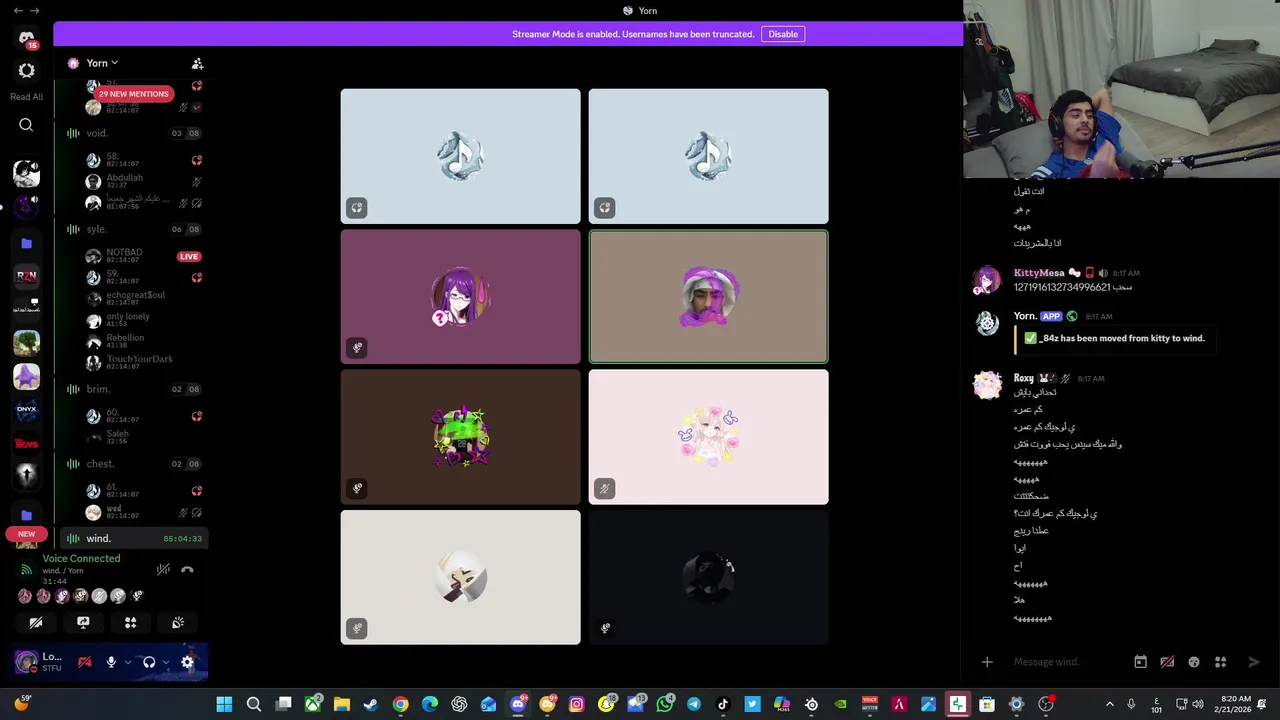This screenshot has width=1280, height=720.
Task: Open the Roxy username in chat
Action: pos(1024,379)
